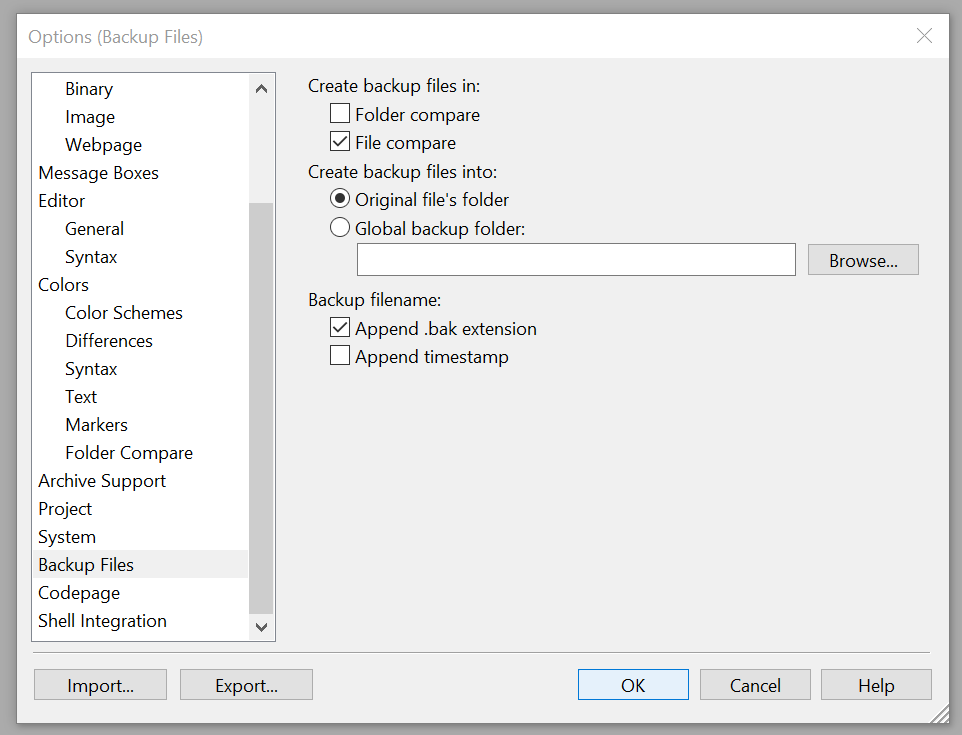The height and width of the screenshot is (735, 962).
Task: Open the System category
Action: coord(67,537)
